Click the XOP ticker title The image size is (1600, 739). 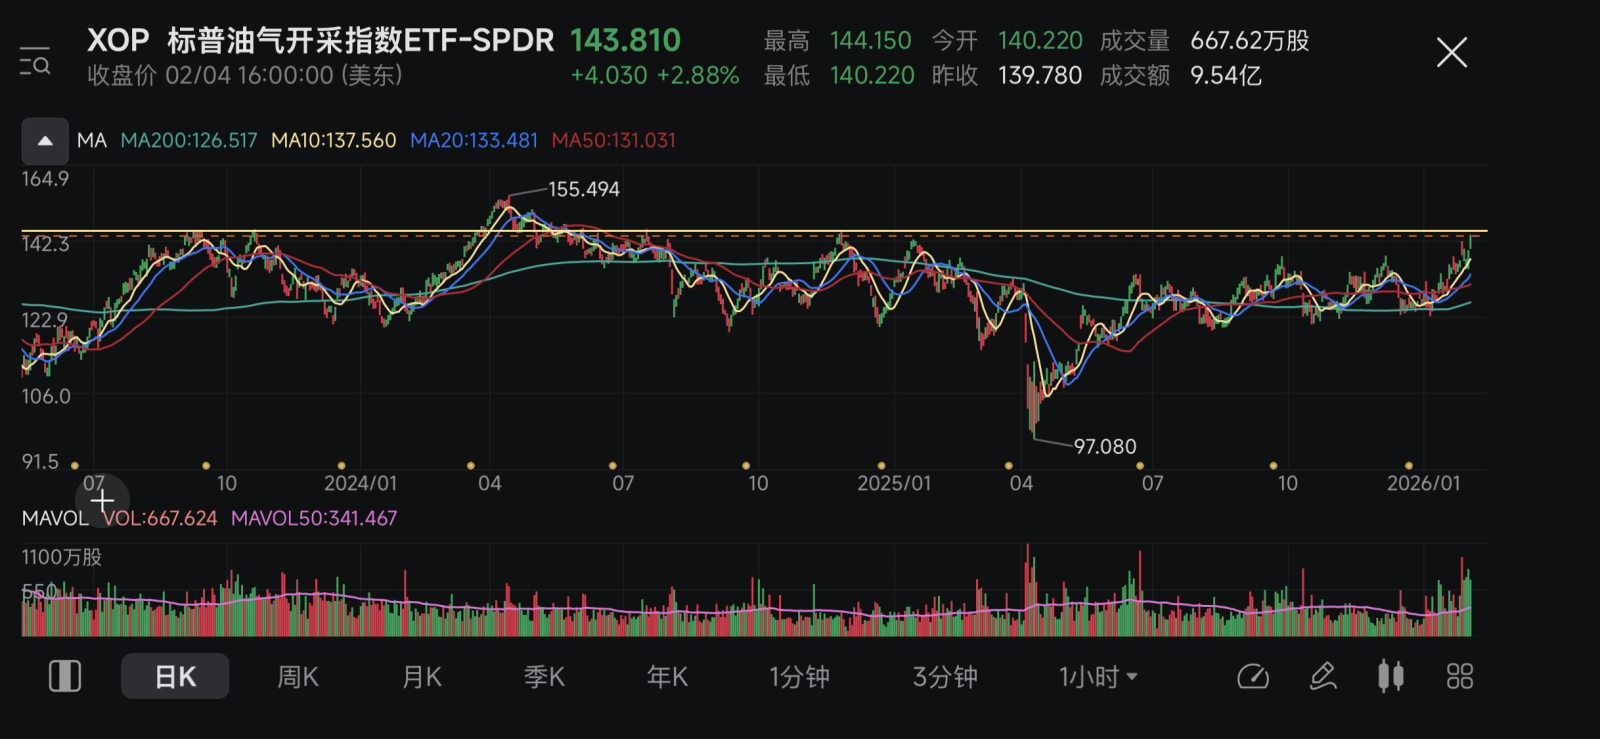(118, 40)
